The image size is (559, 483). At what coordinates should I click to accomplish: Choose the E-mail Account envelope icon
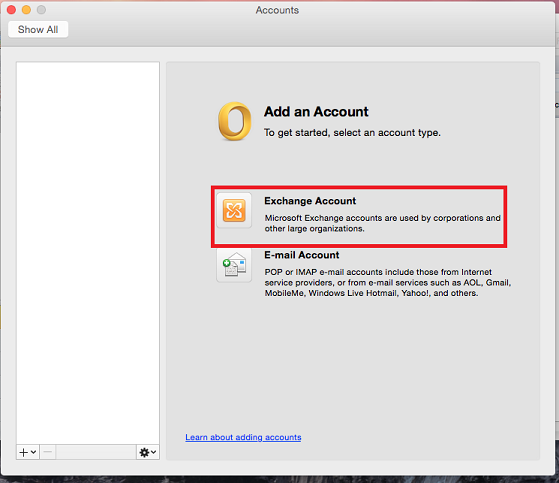234,266
